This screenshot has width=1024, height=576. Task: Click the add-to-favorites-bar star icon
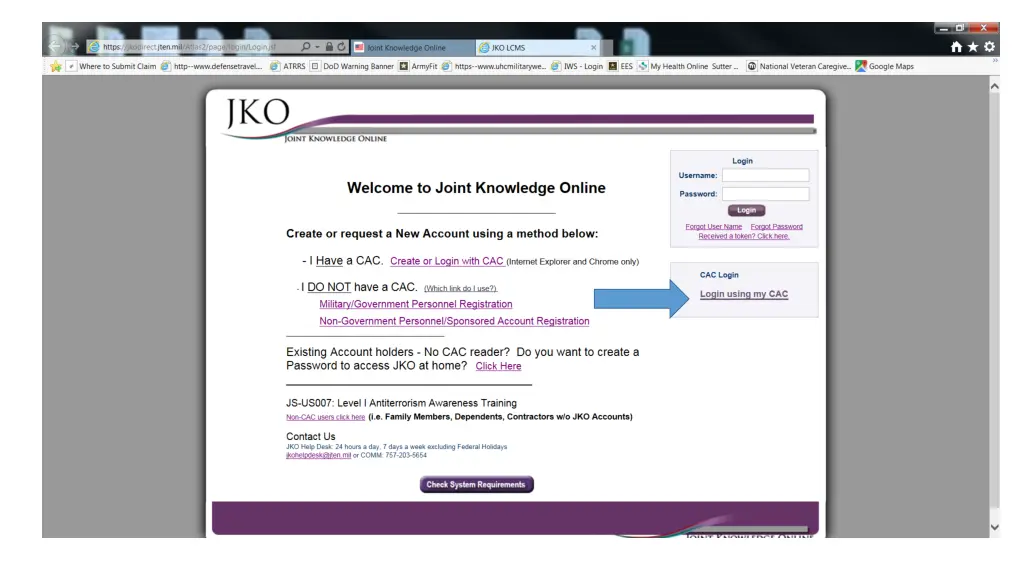click(x=56, y=66)
